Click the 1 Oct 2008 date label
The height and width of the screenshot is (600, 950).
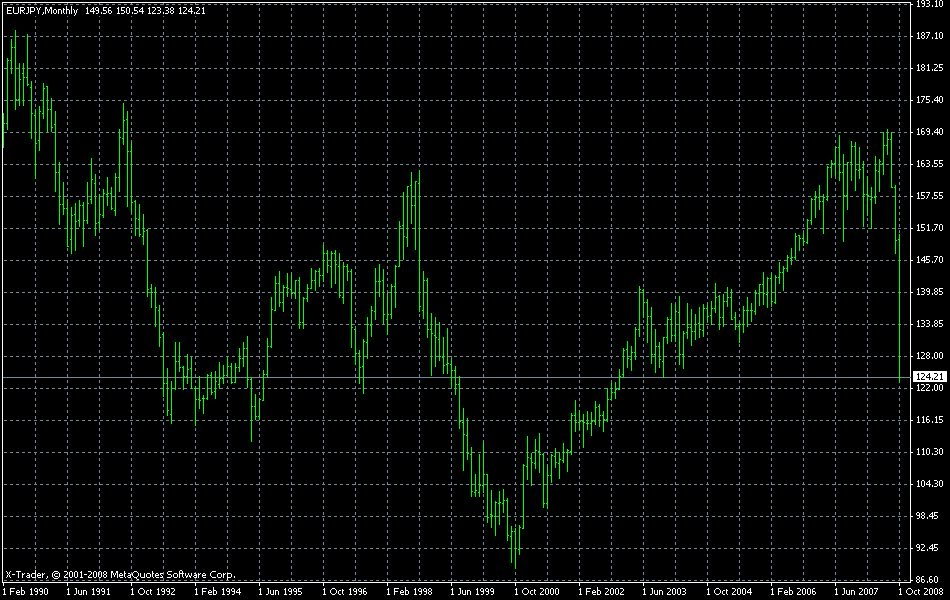pos(919,592)
